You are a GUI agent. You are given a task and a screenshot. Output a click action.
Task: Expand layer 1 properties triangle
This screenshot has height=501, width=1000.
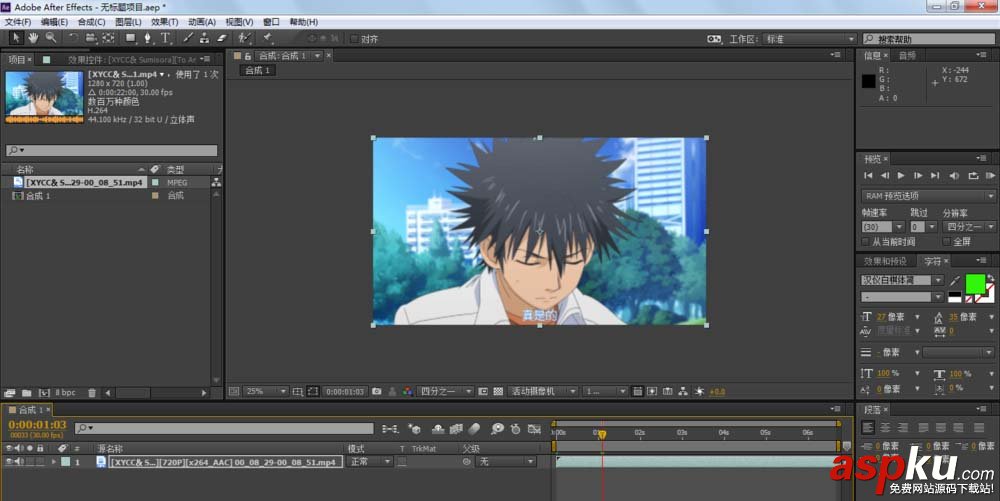[x=54, y=461]
